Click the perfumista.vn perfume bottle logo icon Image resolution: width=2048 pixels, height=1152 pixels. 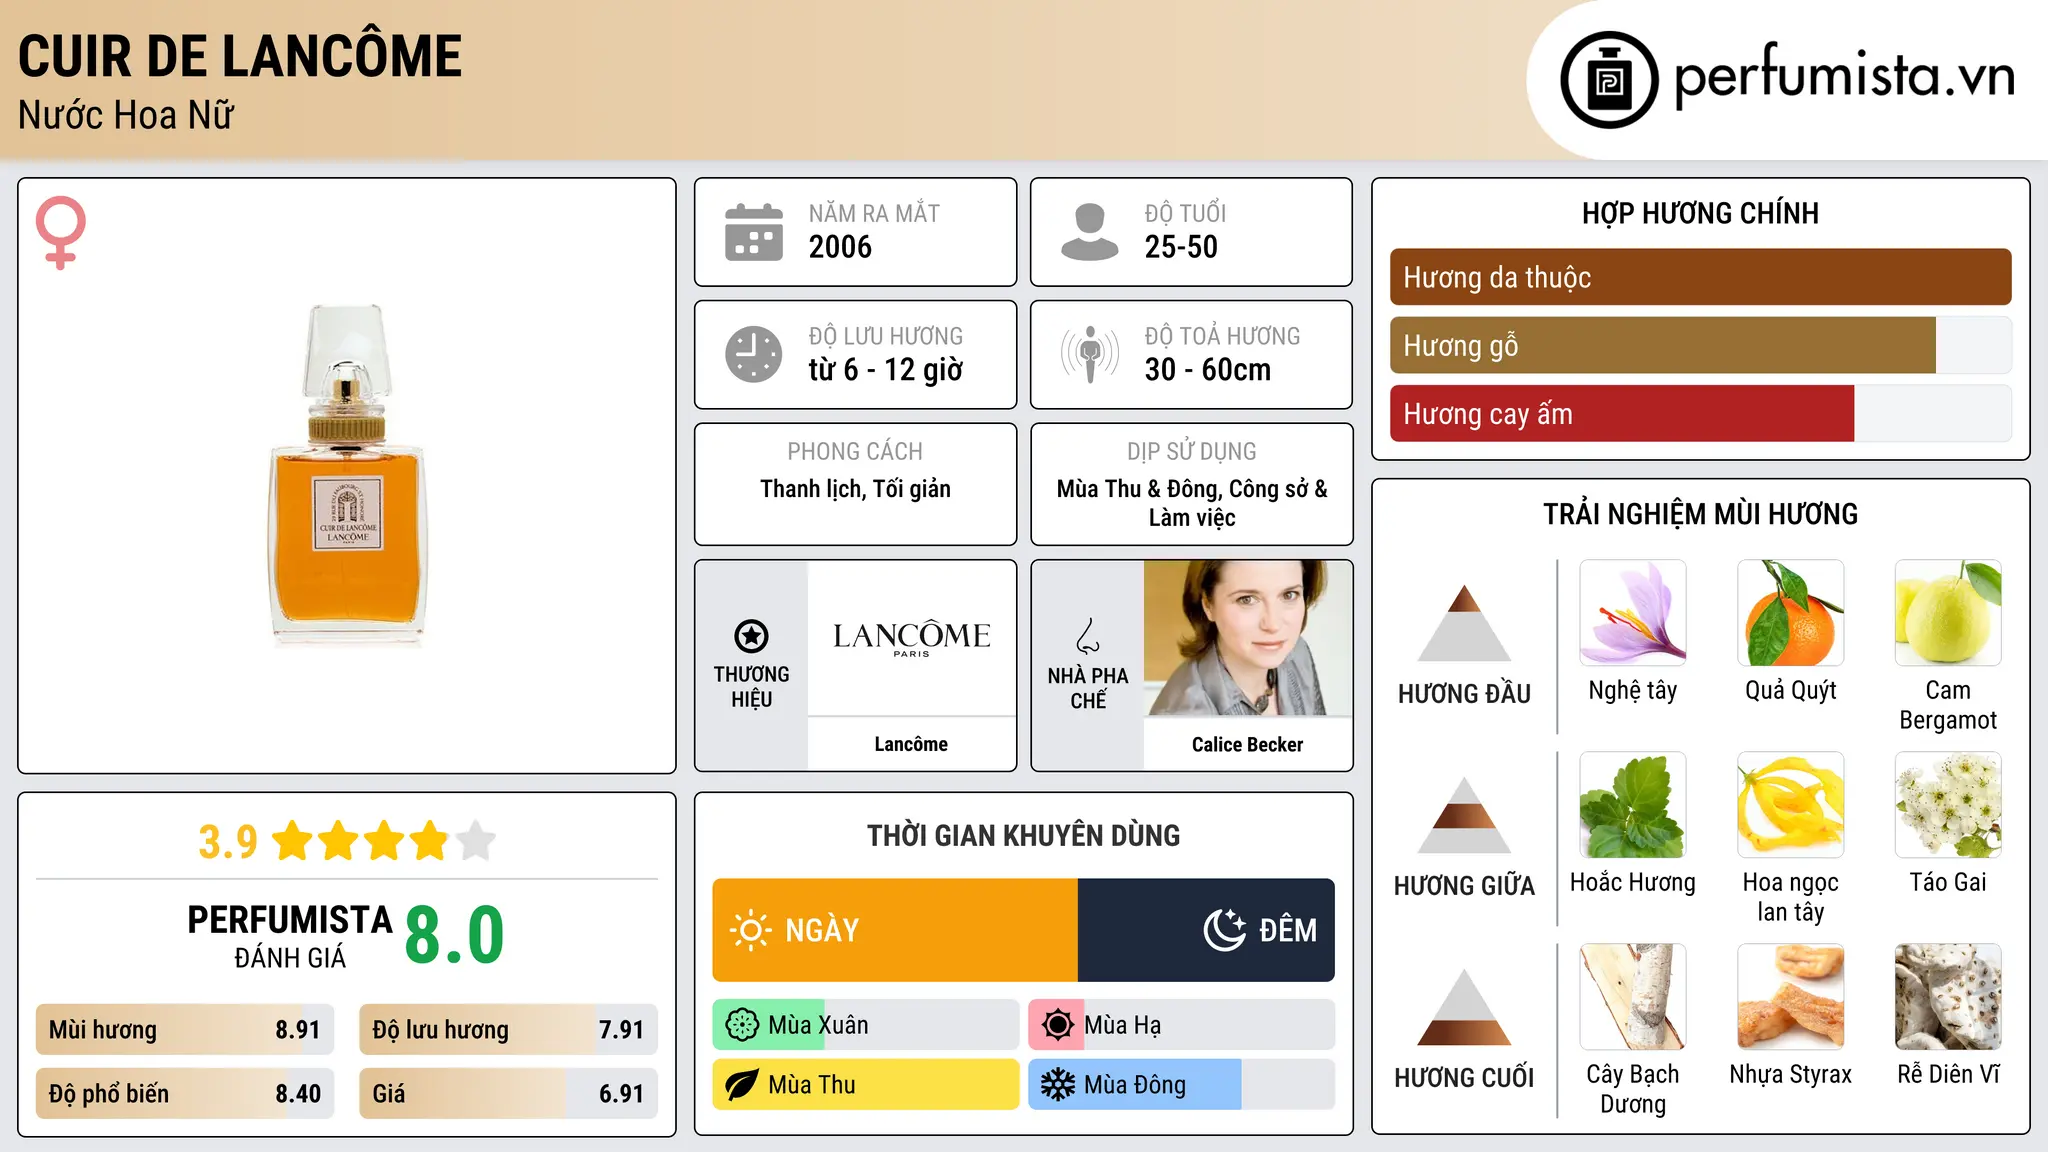[x=1609, y=80]
